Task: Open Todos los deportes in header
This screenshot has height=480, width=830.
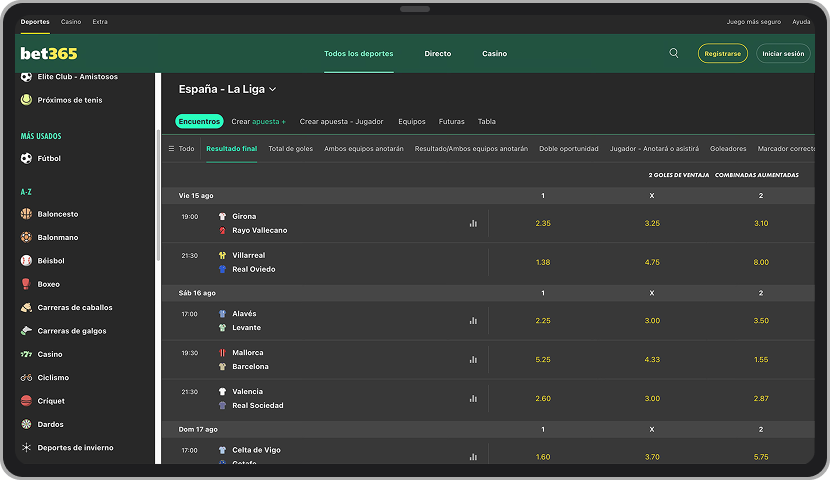Action: coord(358,53)
